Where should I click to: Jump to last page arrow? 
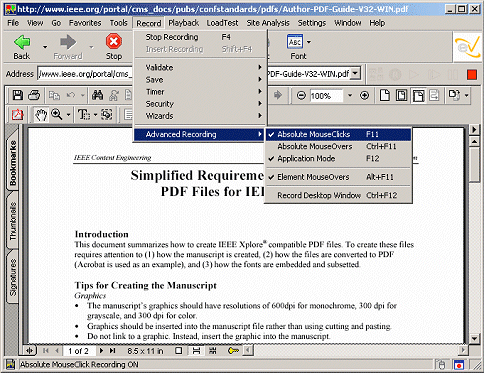click(x=113, y=351)
